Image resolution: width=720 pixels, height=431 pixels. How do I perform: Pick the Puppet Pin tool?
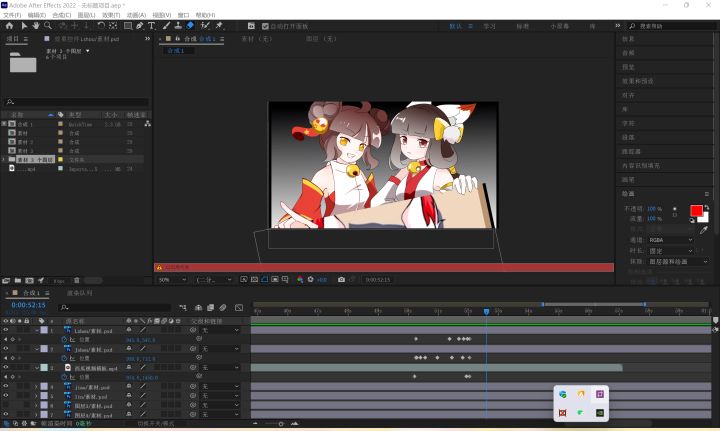[219, 26]
